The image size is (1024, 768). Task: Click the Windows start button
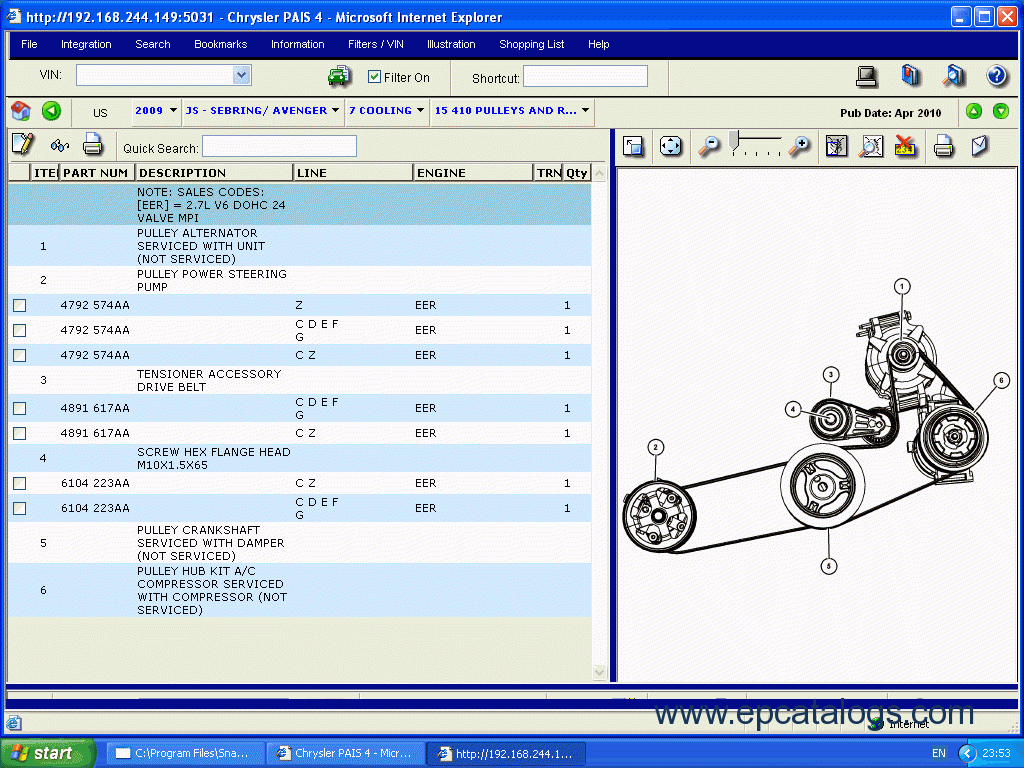(48, 753)
